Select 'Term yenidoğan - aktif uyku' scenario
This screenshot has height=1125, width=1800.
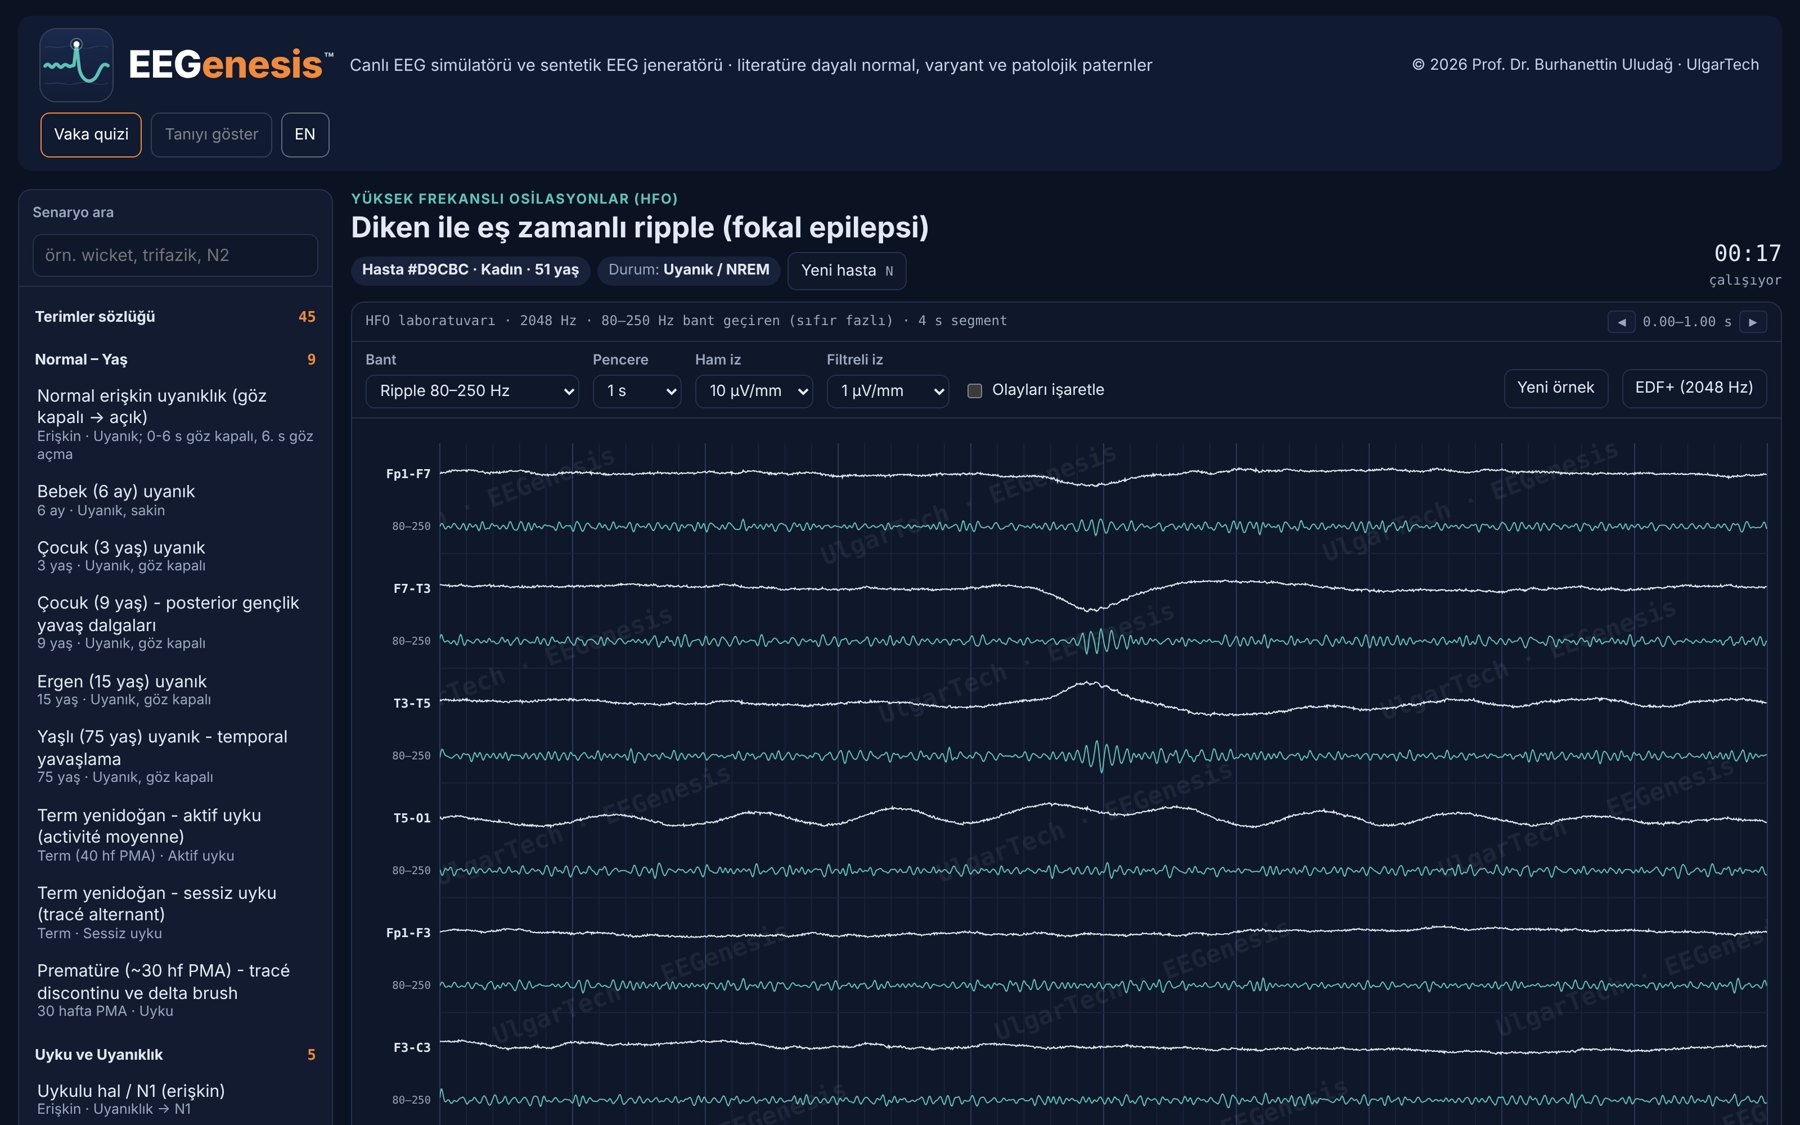pos(175,835)
